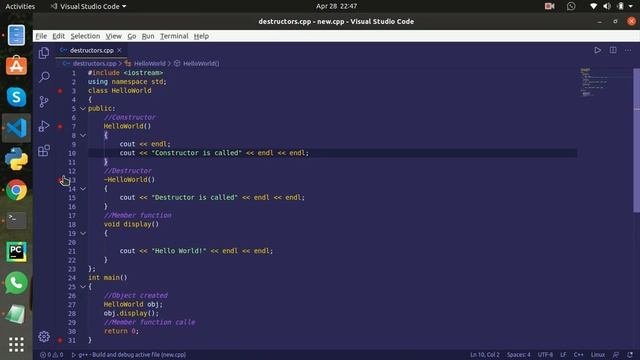This screenshot has height=360, width=640.
Task: Open the Go menu
Action: click(x=131, y=36)
